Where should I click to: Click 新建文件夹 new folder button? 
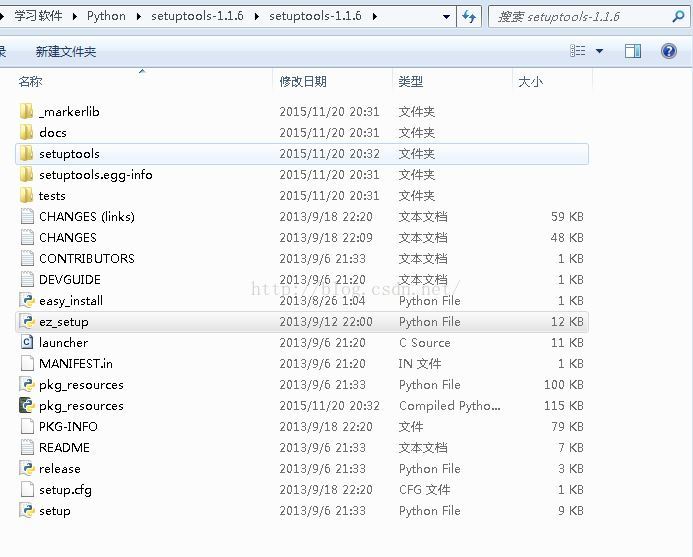point(66,52)
